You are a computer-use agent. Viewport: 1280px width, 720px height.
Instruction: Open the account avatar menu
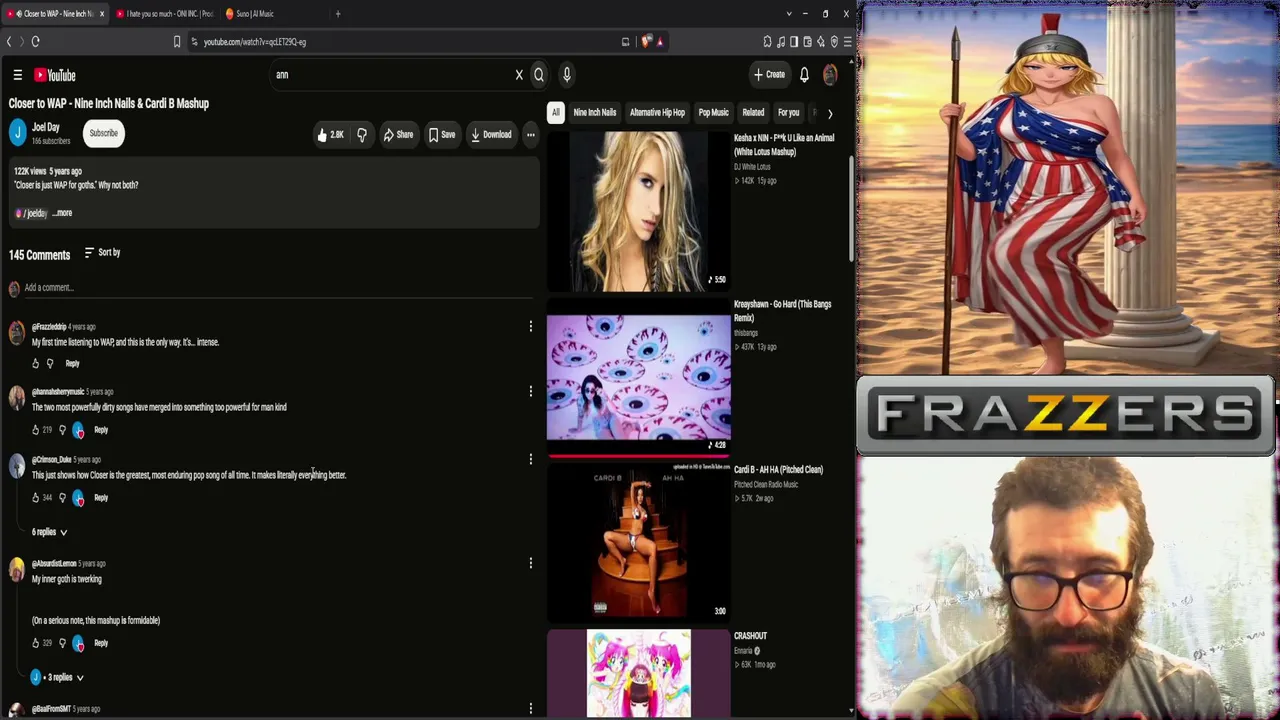point(830,75)
